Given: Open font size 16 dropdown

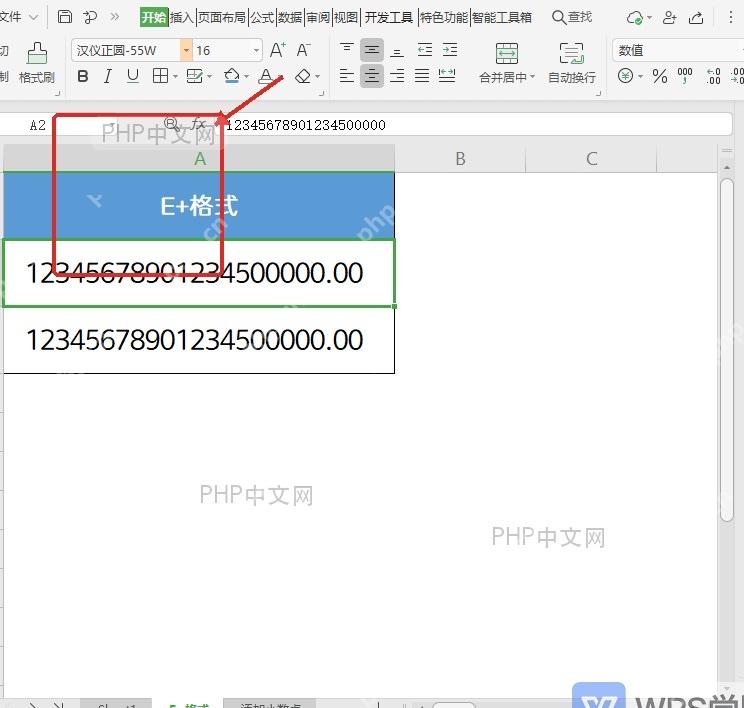Looking at the screenshot, I should point(256,50).
